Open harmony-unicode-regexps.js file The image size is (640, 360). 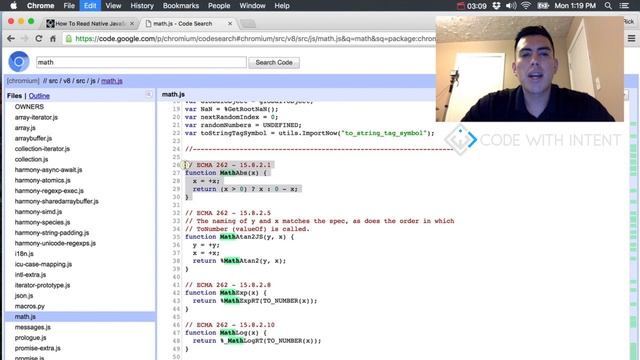55,243
